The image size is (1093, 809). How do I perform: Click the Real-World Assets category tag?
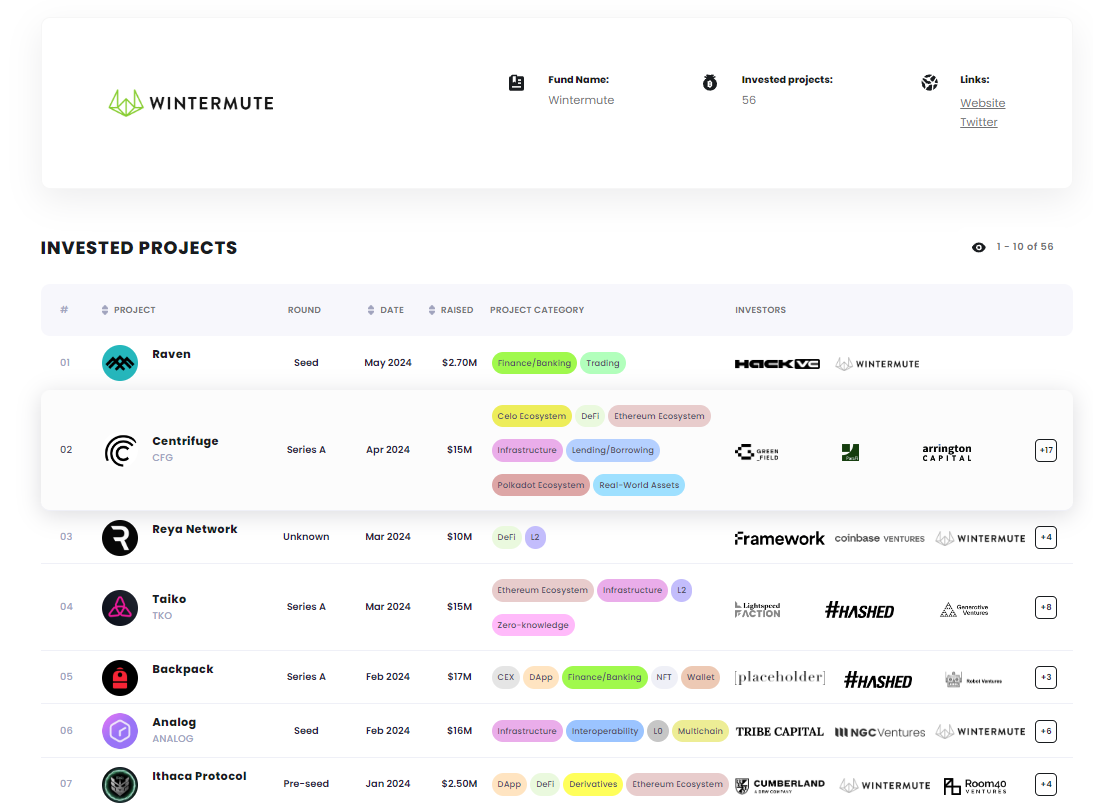coord(639,485)
